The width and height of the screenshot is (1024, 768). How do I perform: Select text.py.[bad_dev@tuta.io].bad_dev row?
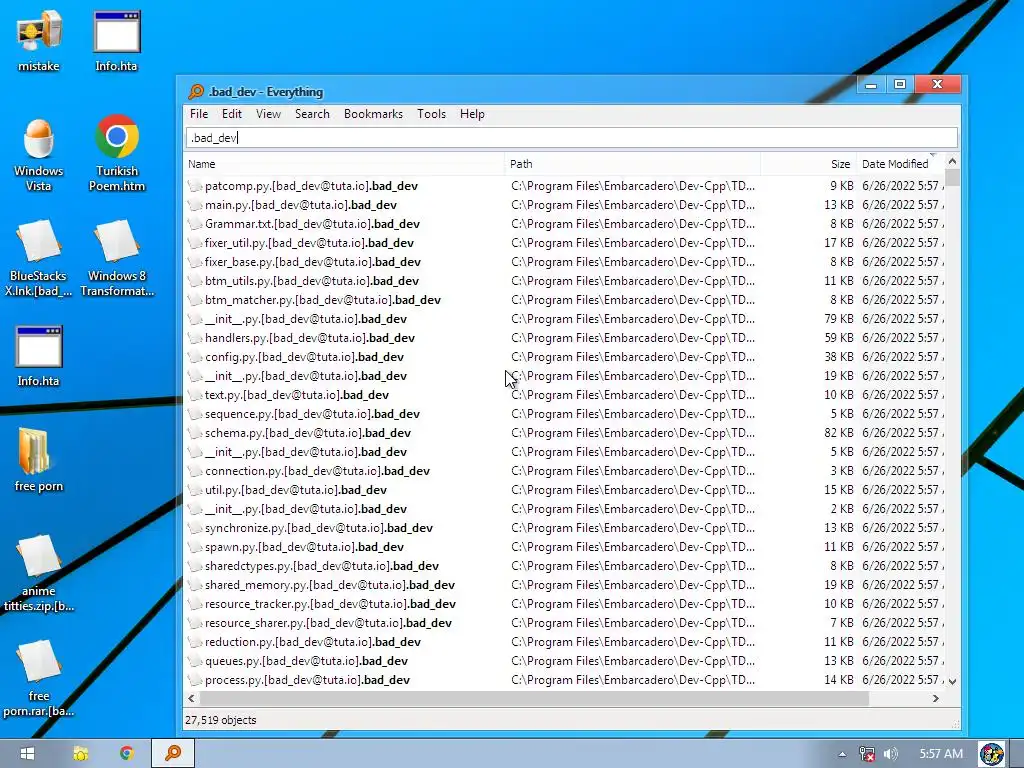(x=564, y=395)
